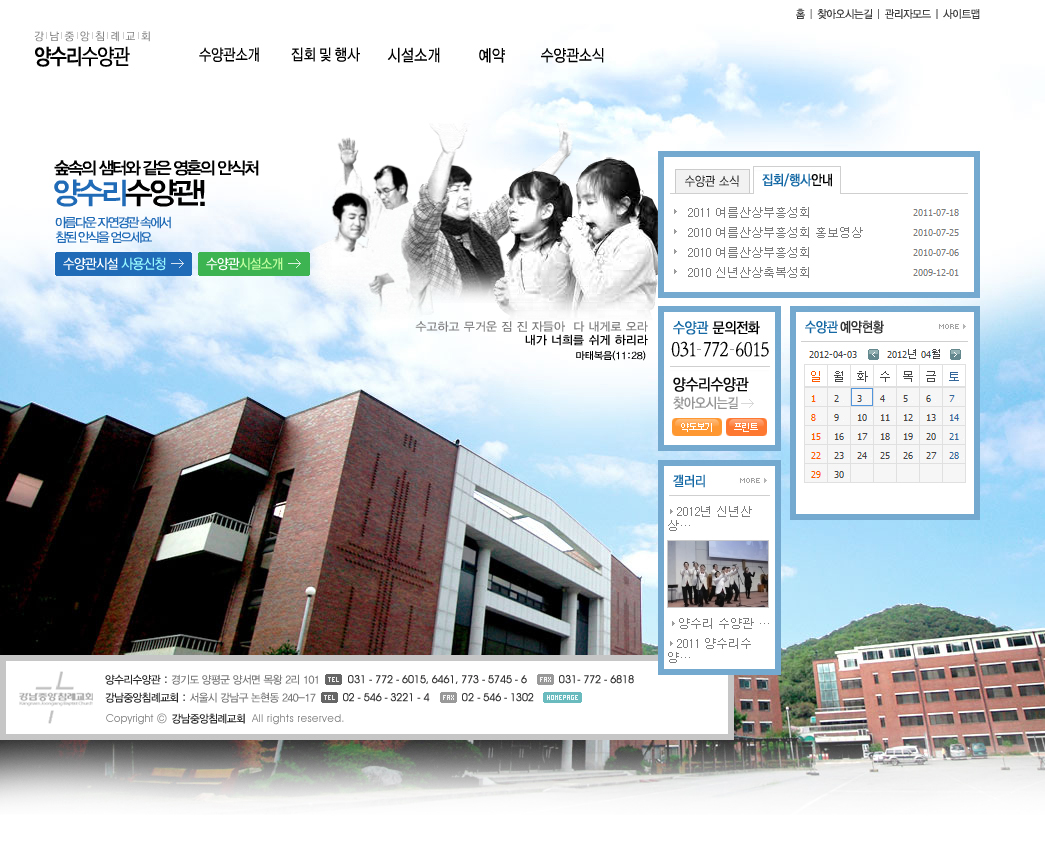Open MORE link in 갤러리 panel
Image resolution: width=1045 pixels, height=847 pixels.
[753, 481]
